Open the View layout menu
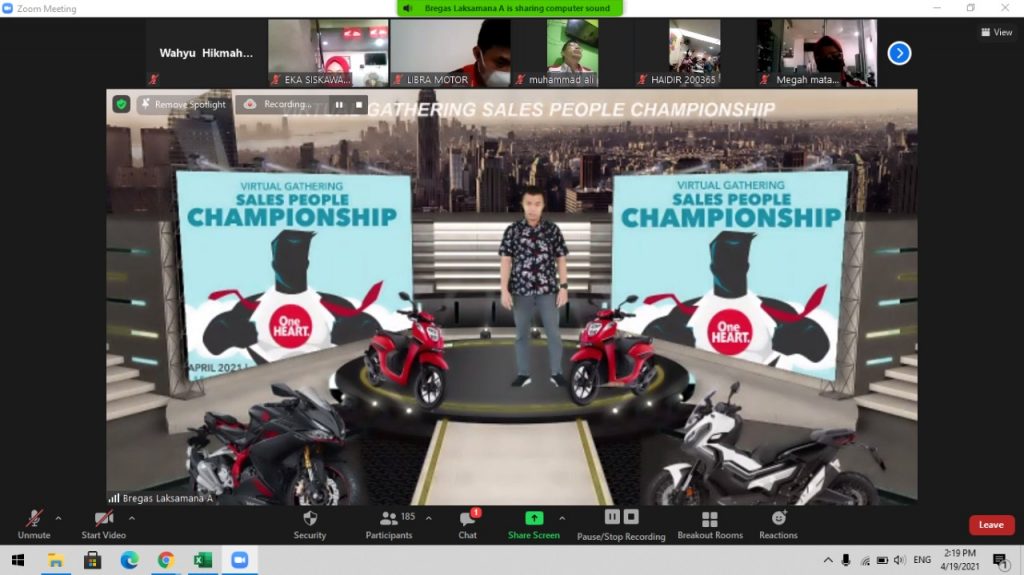The width and height of the screenshot is (1024, 575). [996, 32]
